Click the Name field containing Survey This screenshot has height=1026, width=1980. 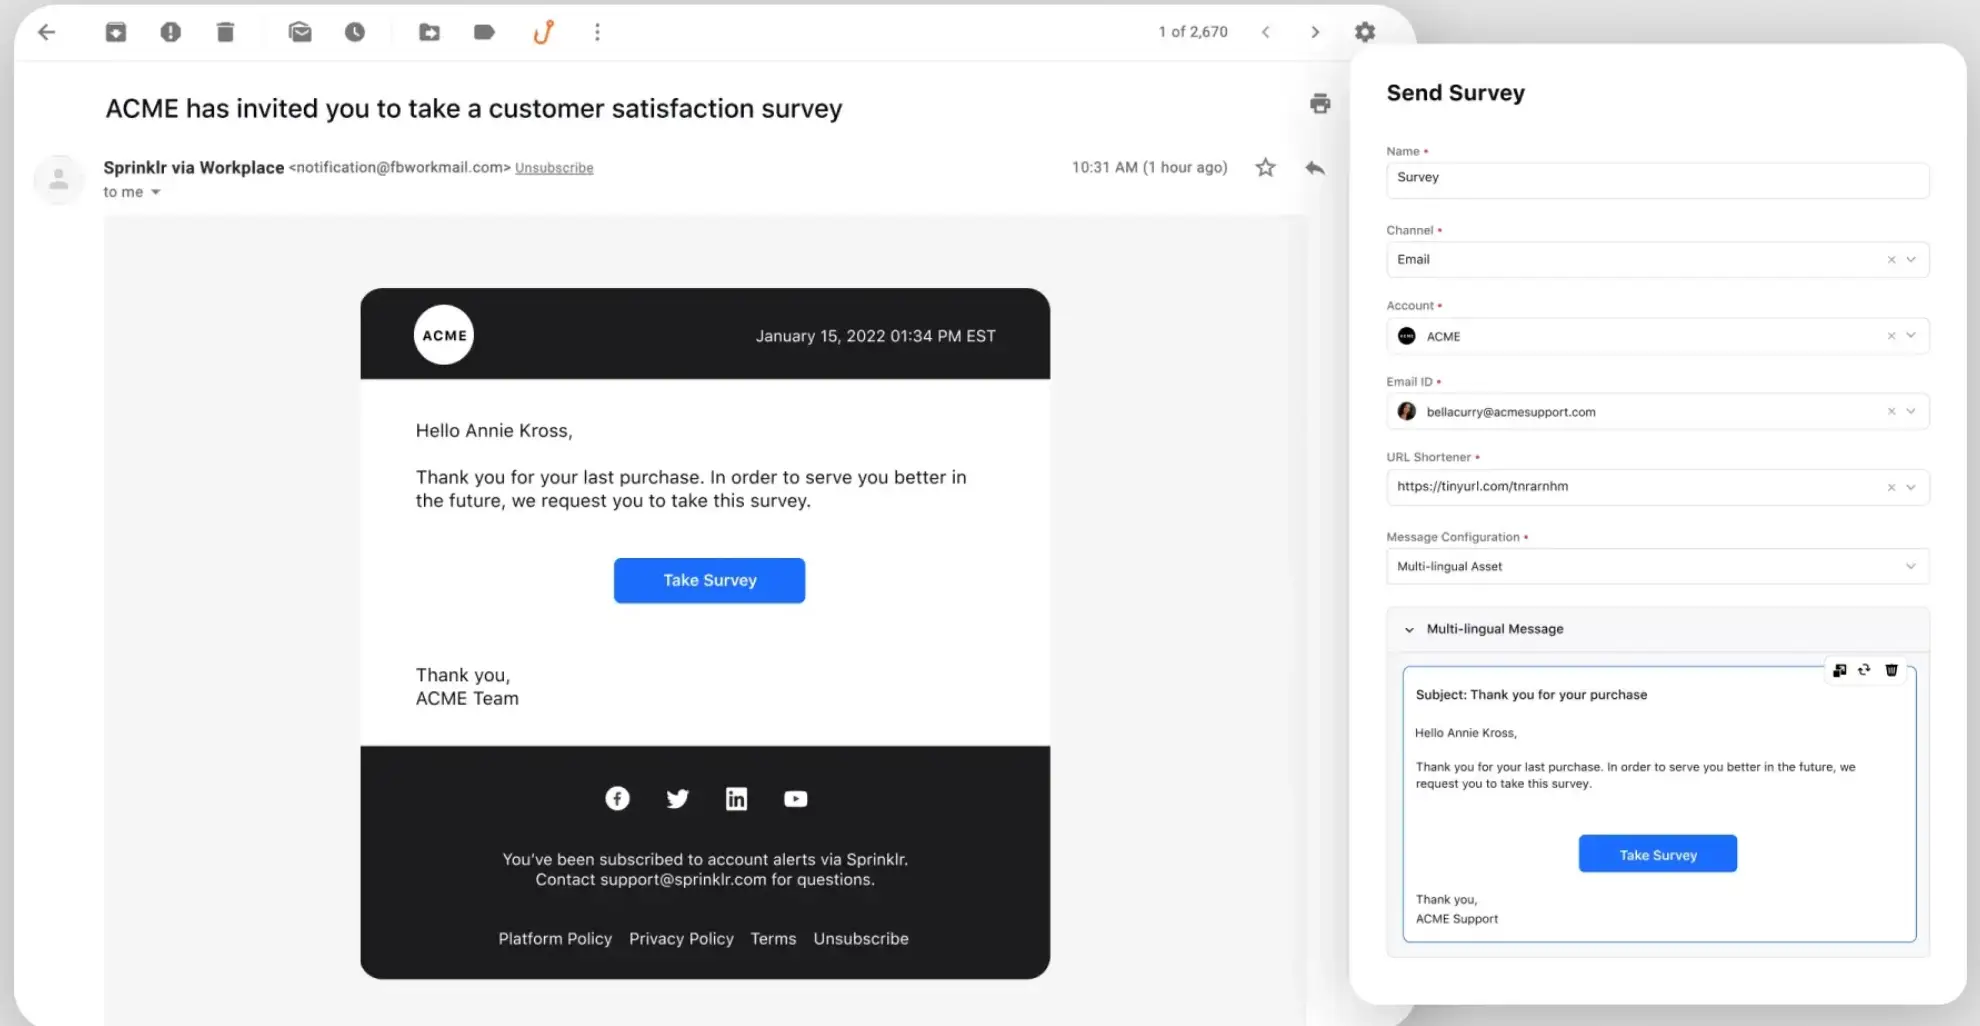pos(1657,179)
